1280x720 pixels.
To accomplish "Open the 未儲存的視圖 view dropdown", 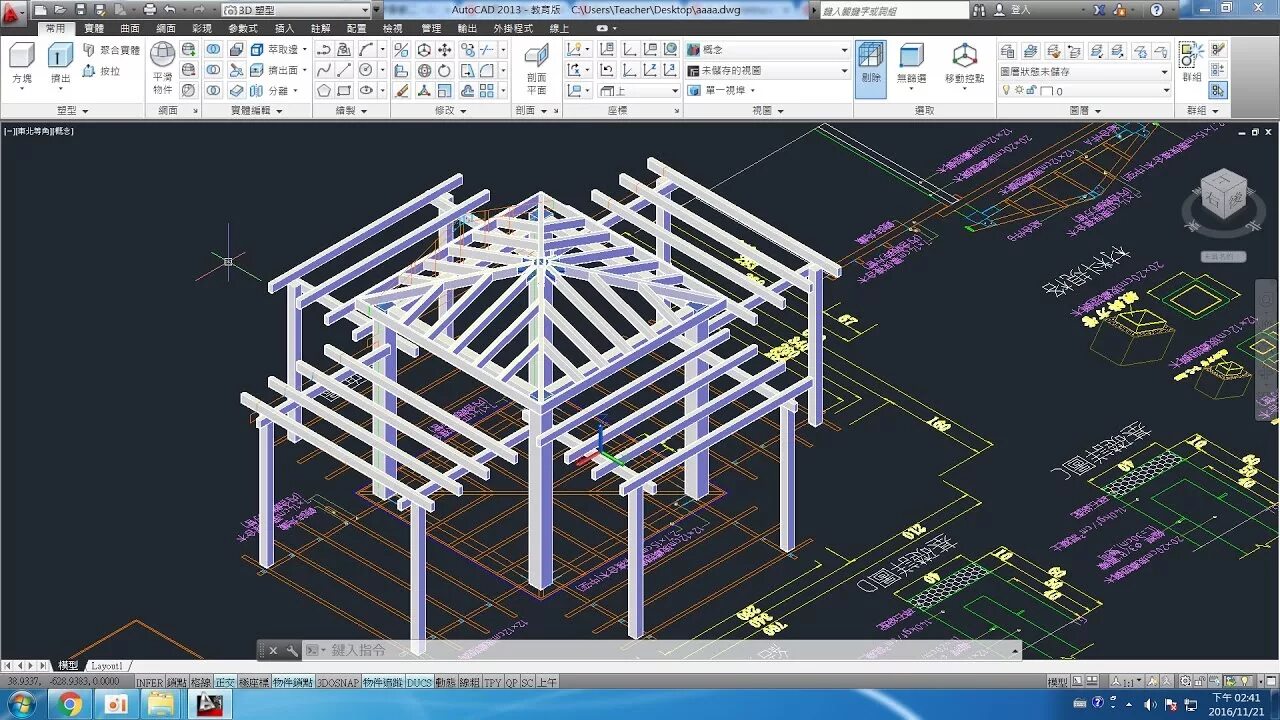I will (x=767, y=71).
